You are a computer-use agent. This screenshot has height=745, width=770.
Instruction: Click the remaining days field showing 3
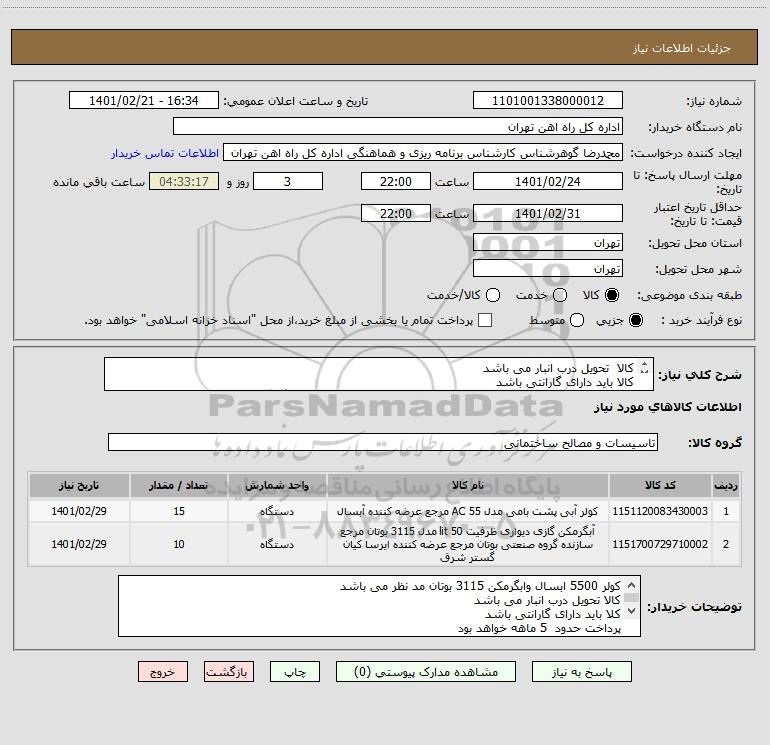click(288, 181)
